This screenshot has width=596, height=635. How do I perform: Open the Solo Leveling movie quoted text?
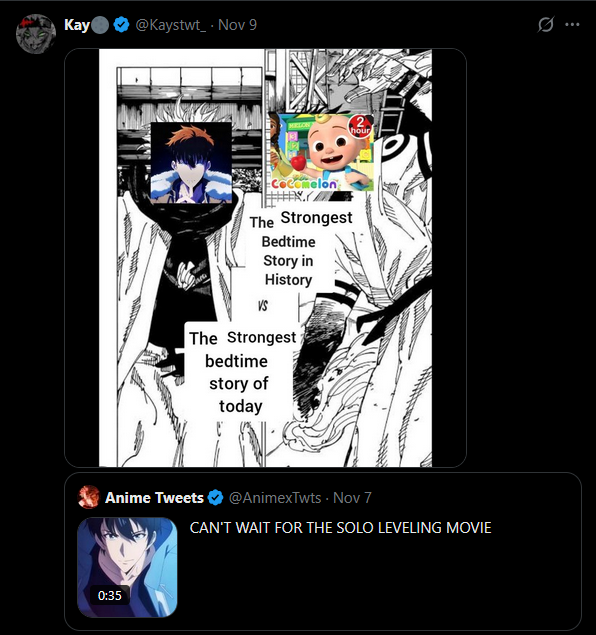[340, 528]
